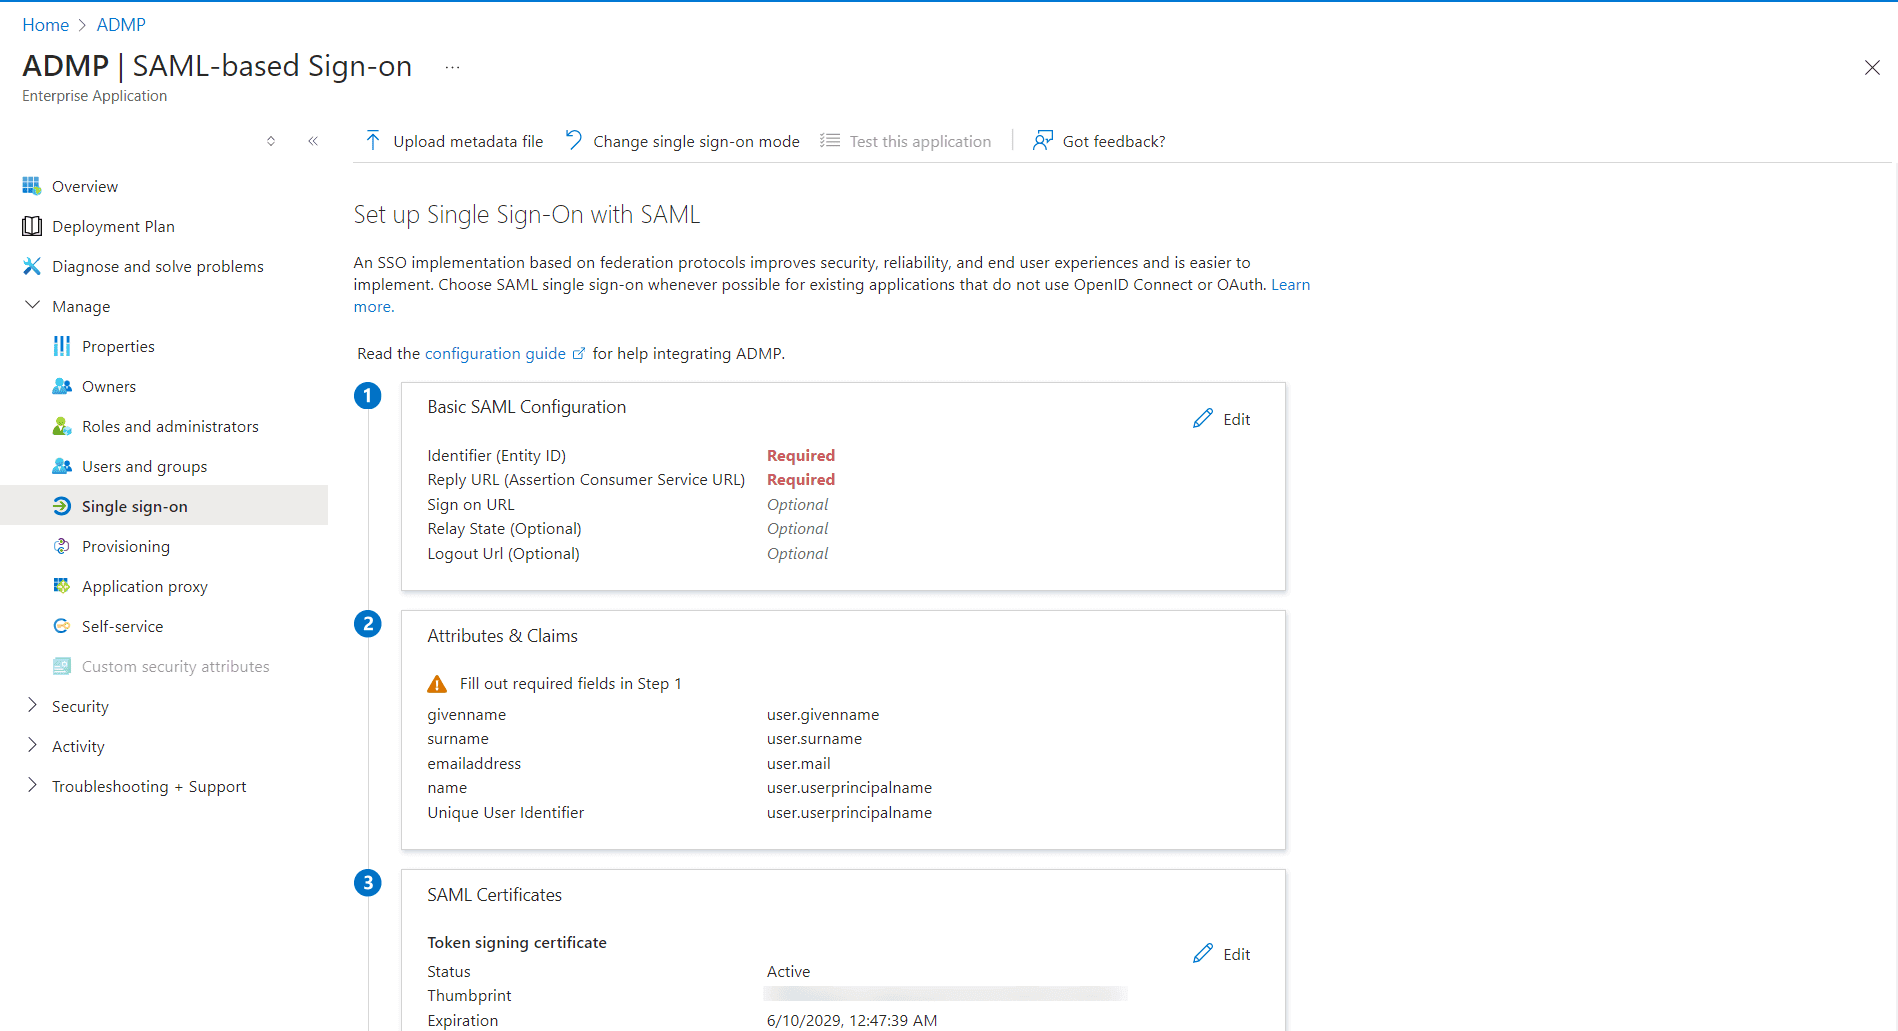Open the ellipsis menu beside the page title

(452, 66)
